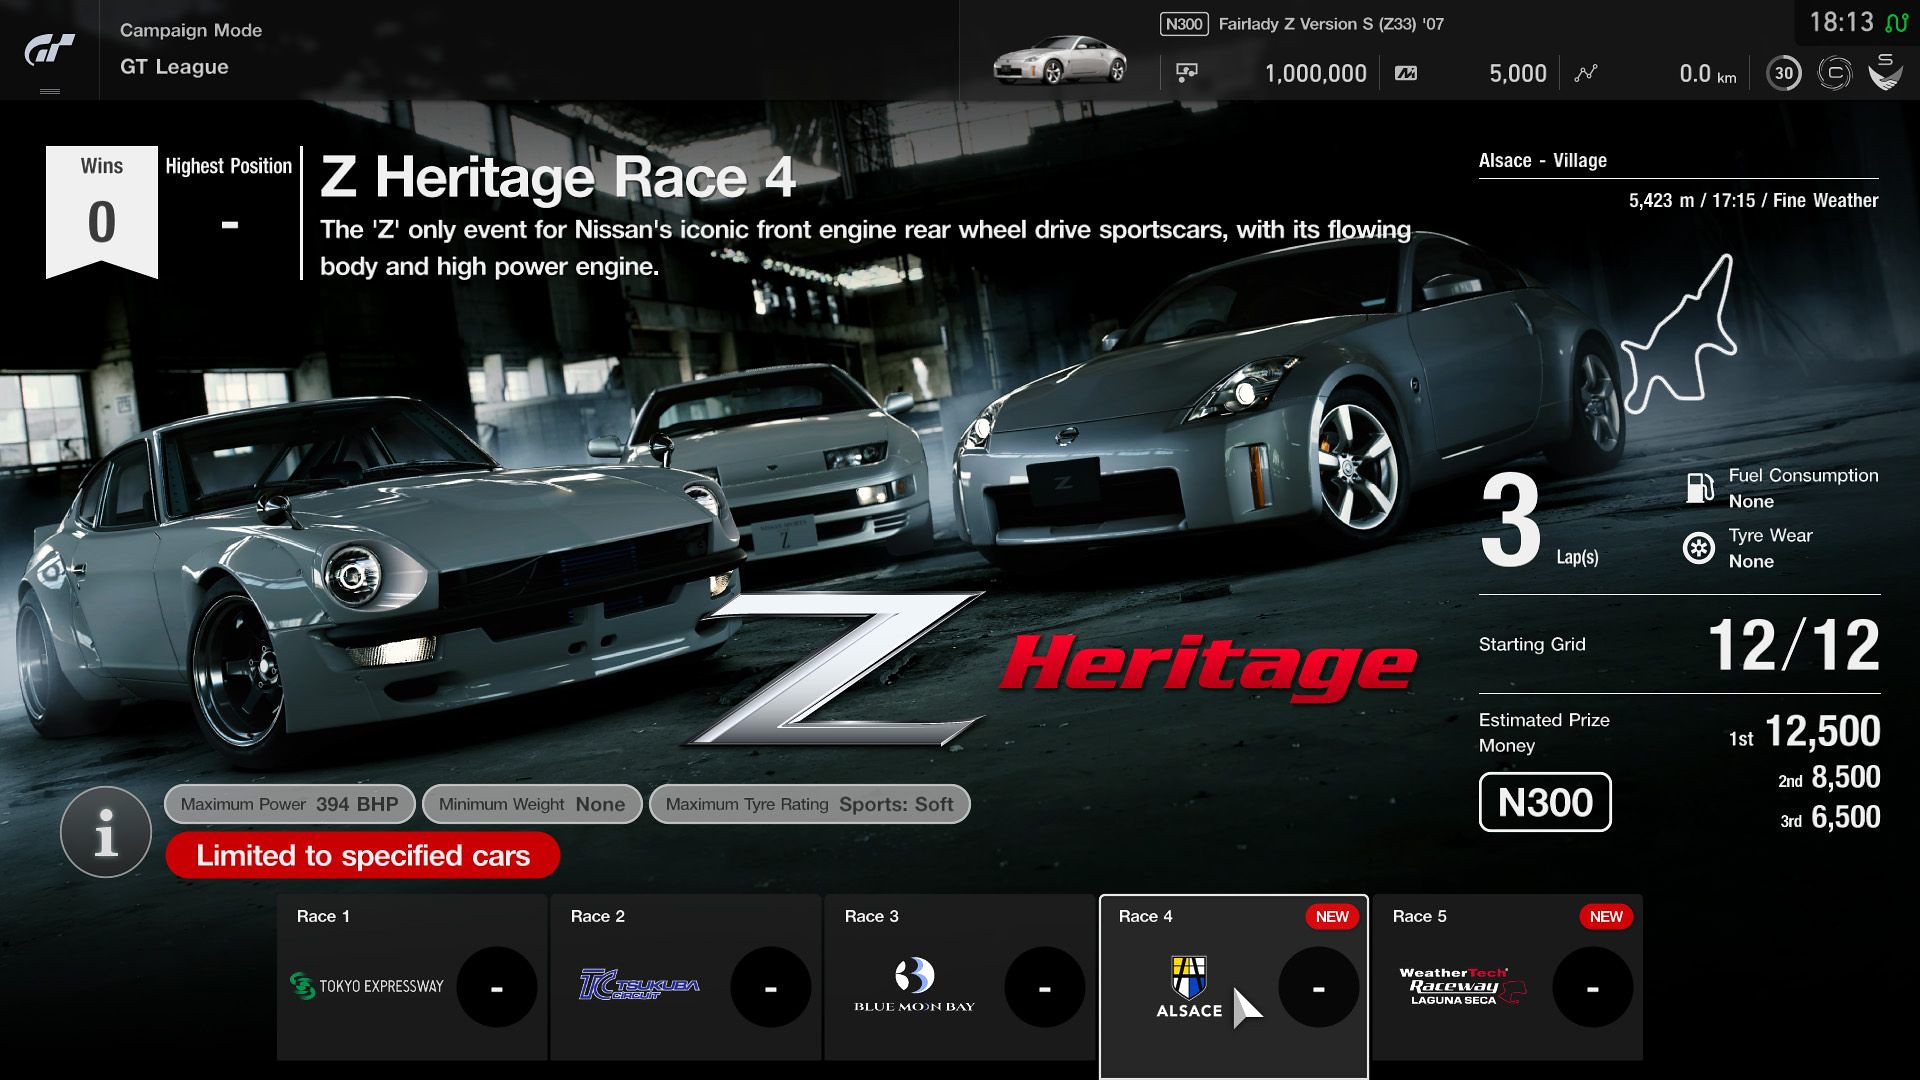1920x1080 pixels.
Task: Click the Tokyo Expressway circuit logo
Action: pyautogui.click(x=368, y=986)
